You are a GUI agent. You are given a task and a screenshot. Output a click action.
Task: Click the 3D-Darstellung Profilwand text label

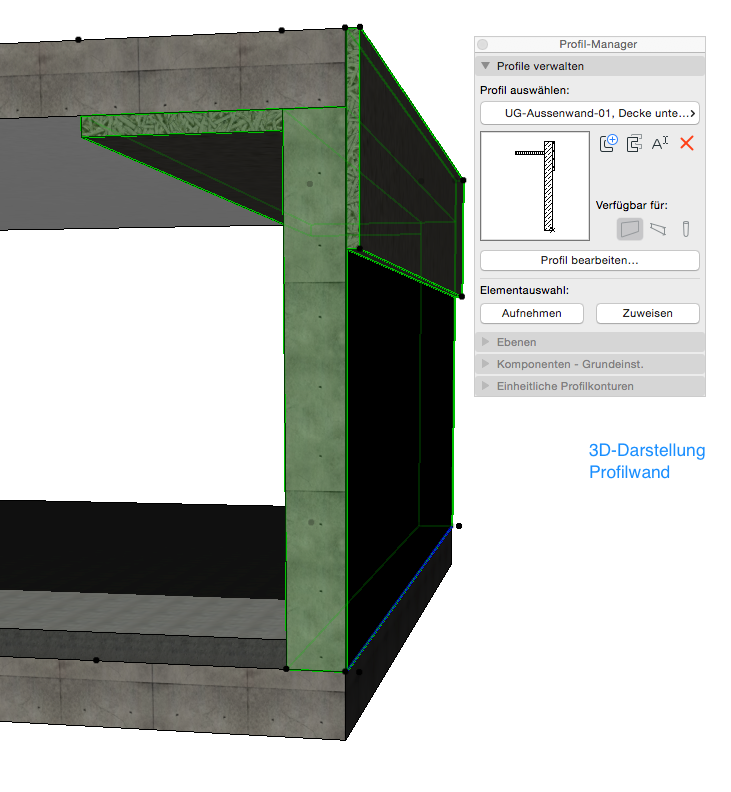point(647,461)
